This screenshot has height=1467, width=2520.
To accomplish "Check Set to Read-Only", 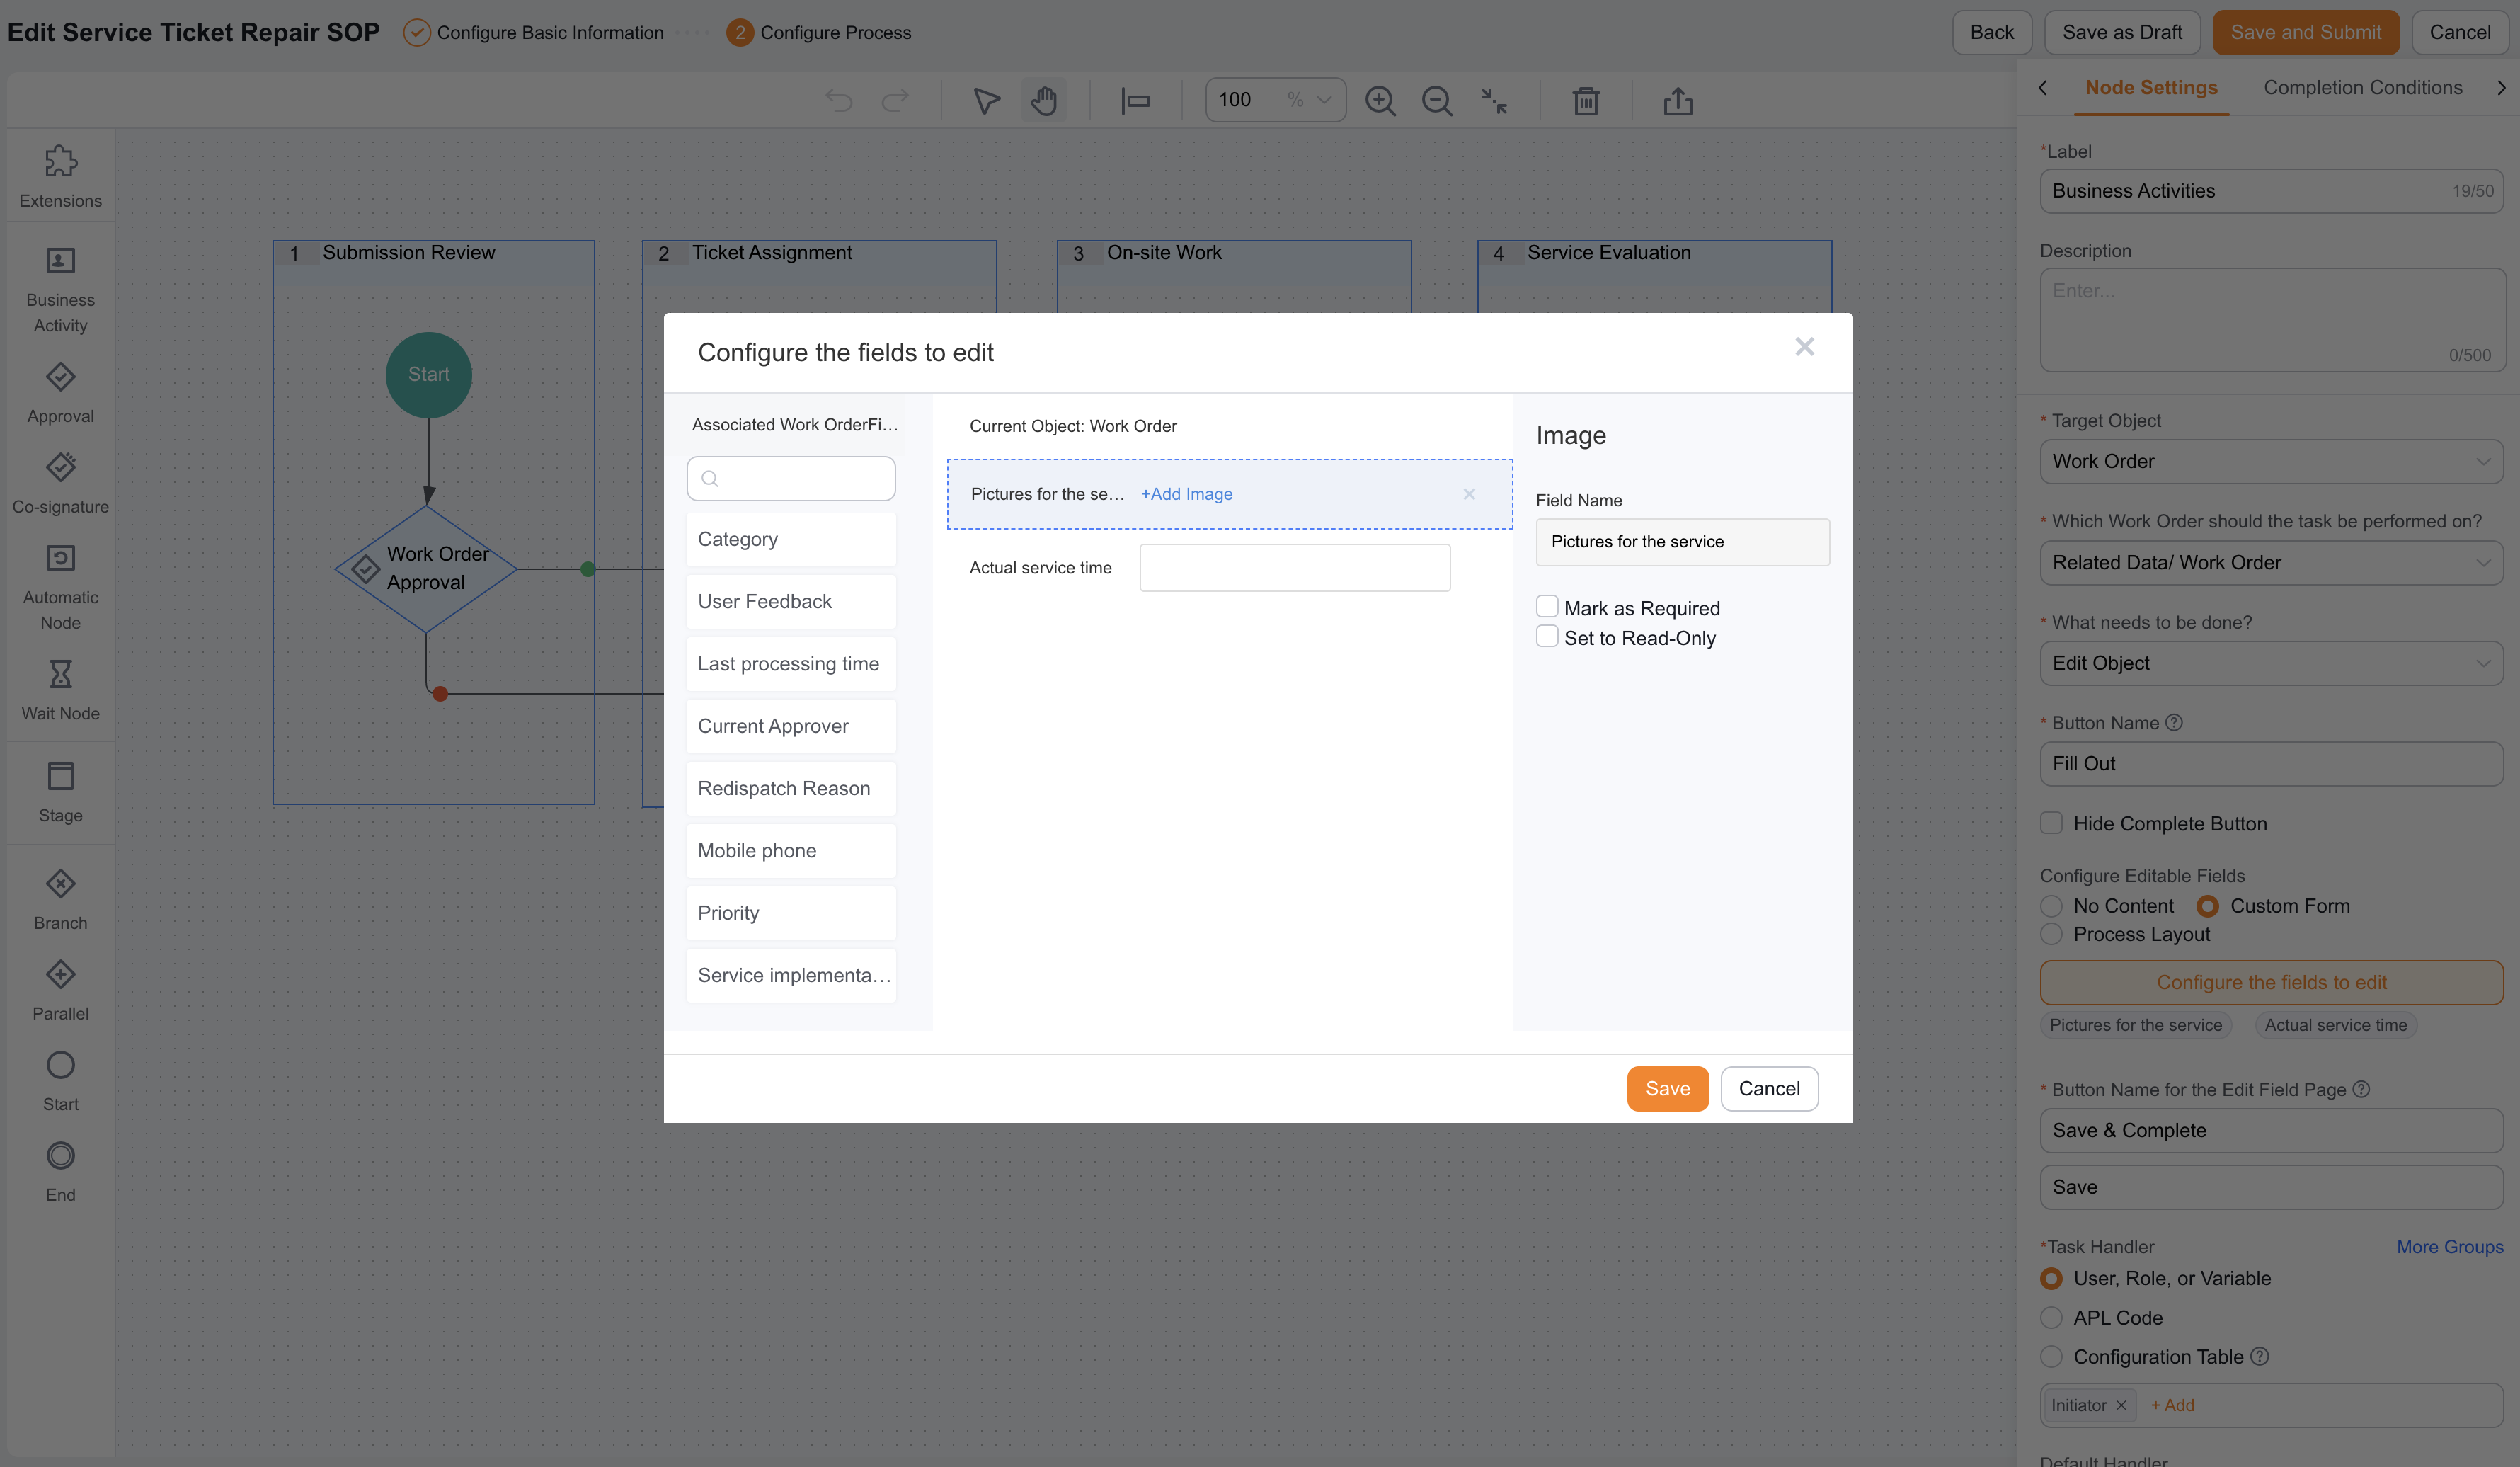I will [x=1547, y=637].
